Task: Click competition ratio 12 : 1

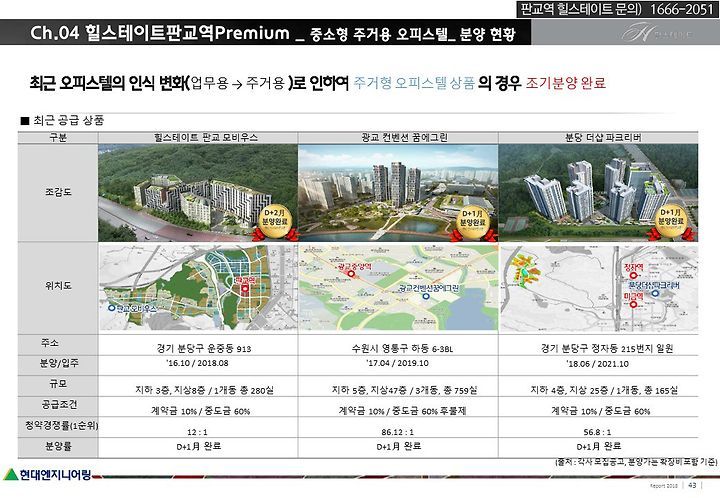Action: (x=197, y=432)
